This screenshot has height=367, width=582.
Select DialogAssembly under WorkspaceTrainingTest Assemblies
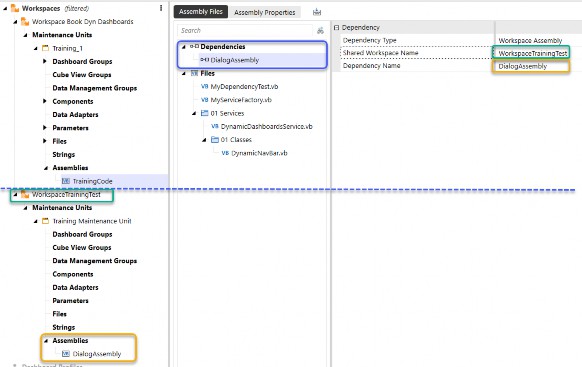point(97,354)
